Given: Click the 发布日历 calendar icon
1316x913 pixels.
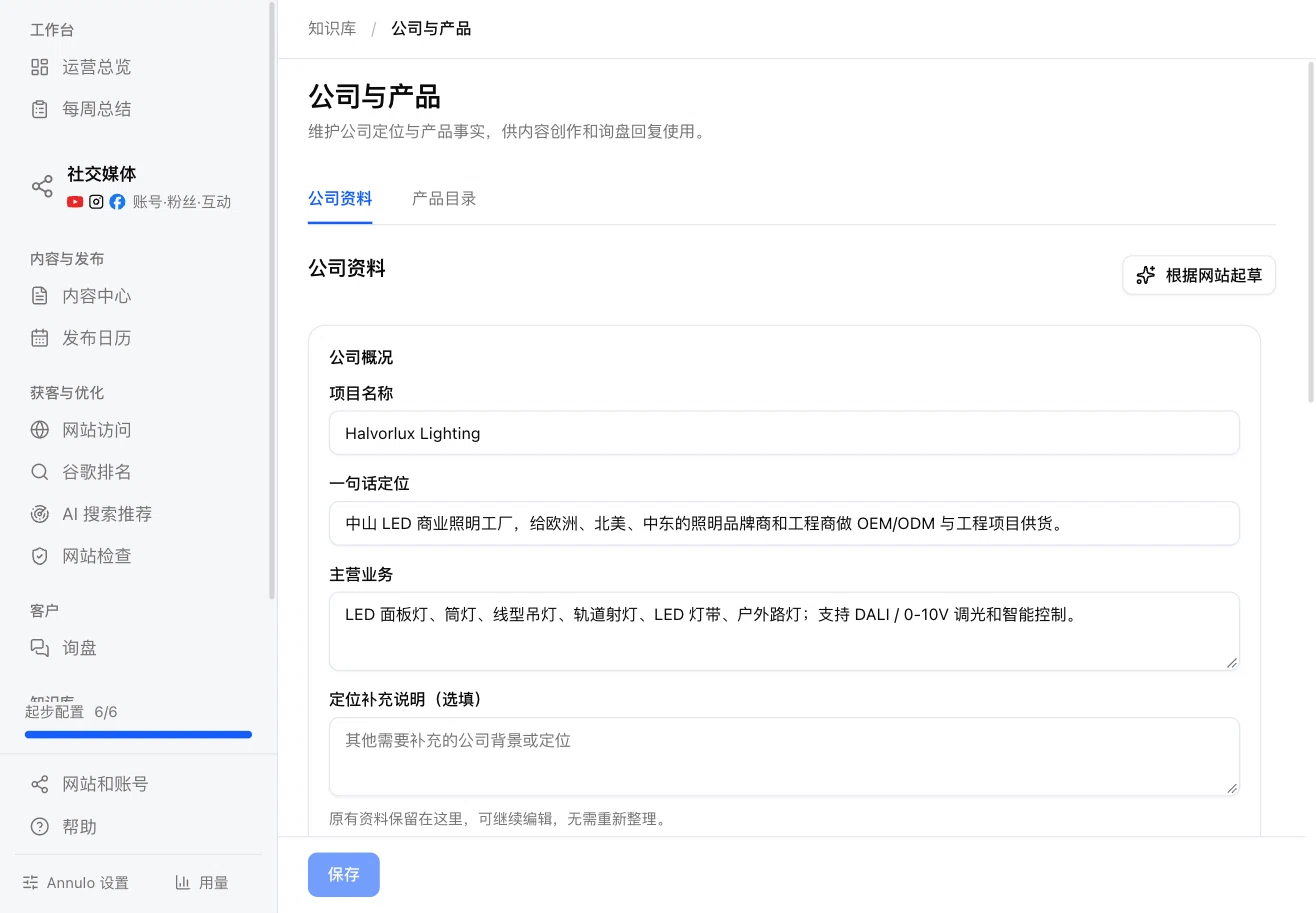Looking at the screenshot, I should tap(40, 338).
